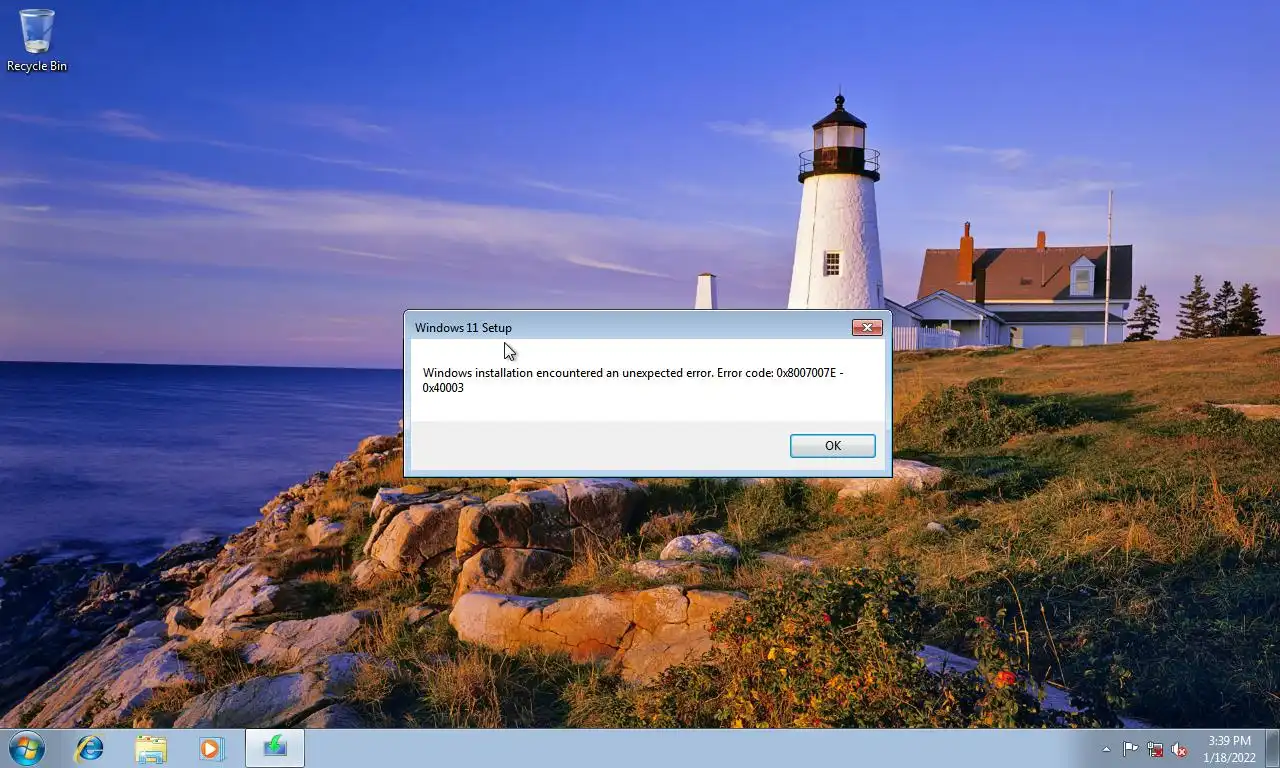Image resolution: width=1280 pixels, height=768 pixels.
Task: Open Action Center flag icon
Action: (x=1130, y=749)
